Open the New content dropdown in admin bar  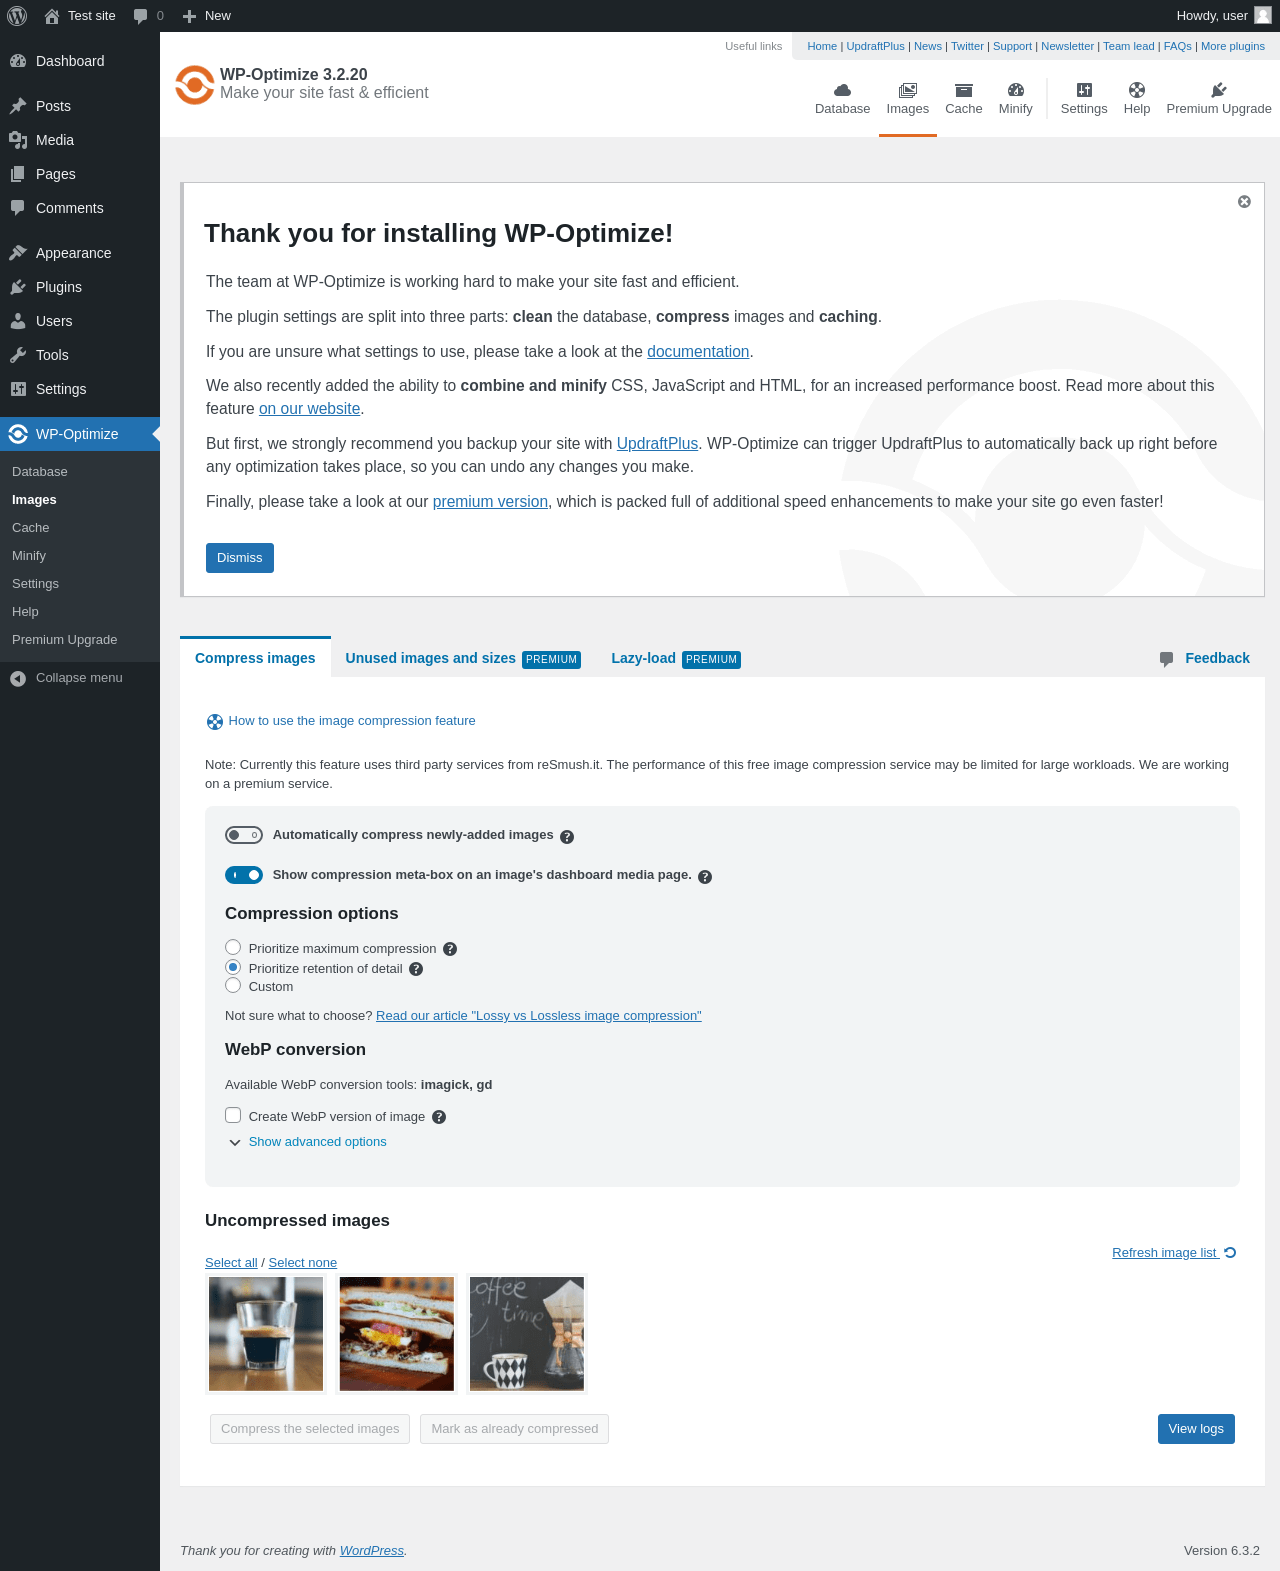pyautogui.click(x=207, y=16)
